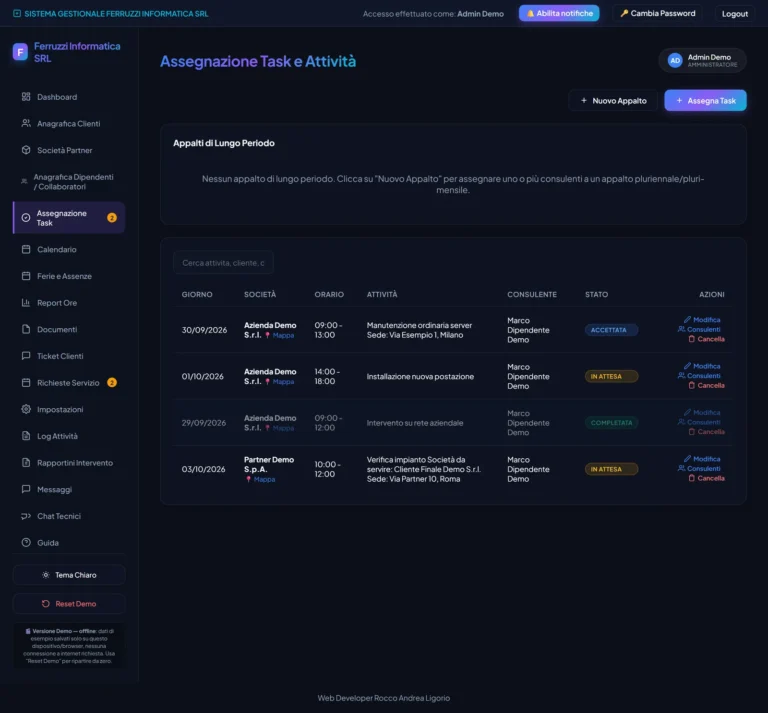The image size is (768, 713).
Task: Click 'Manutenzione ordinaria server' activity text
Action: coord(419,325)
